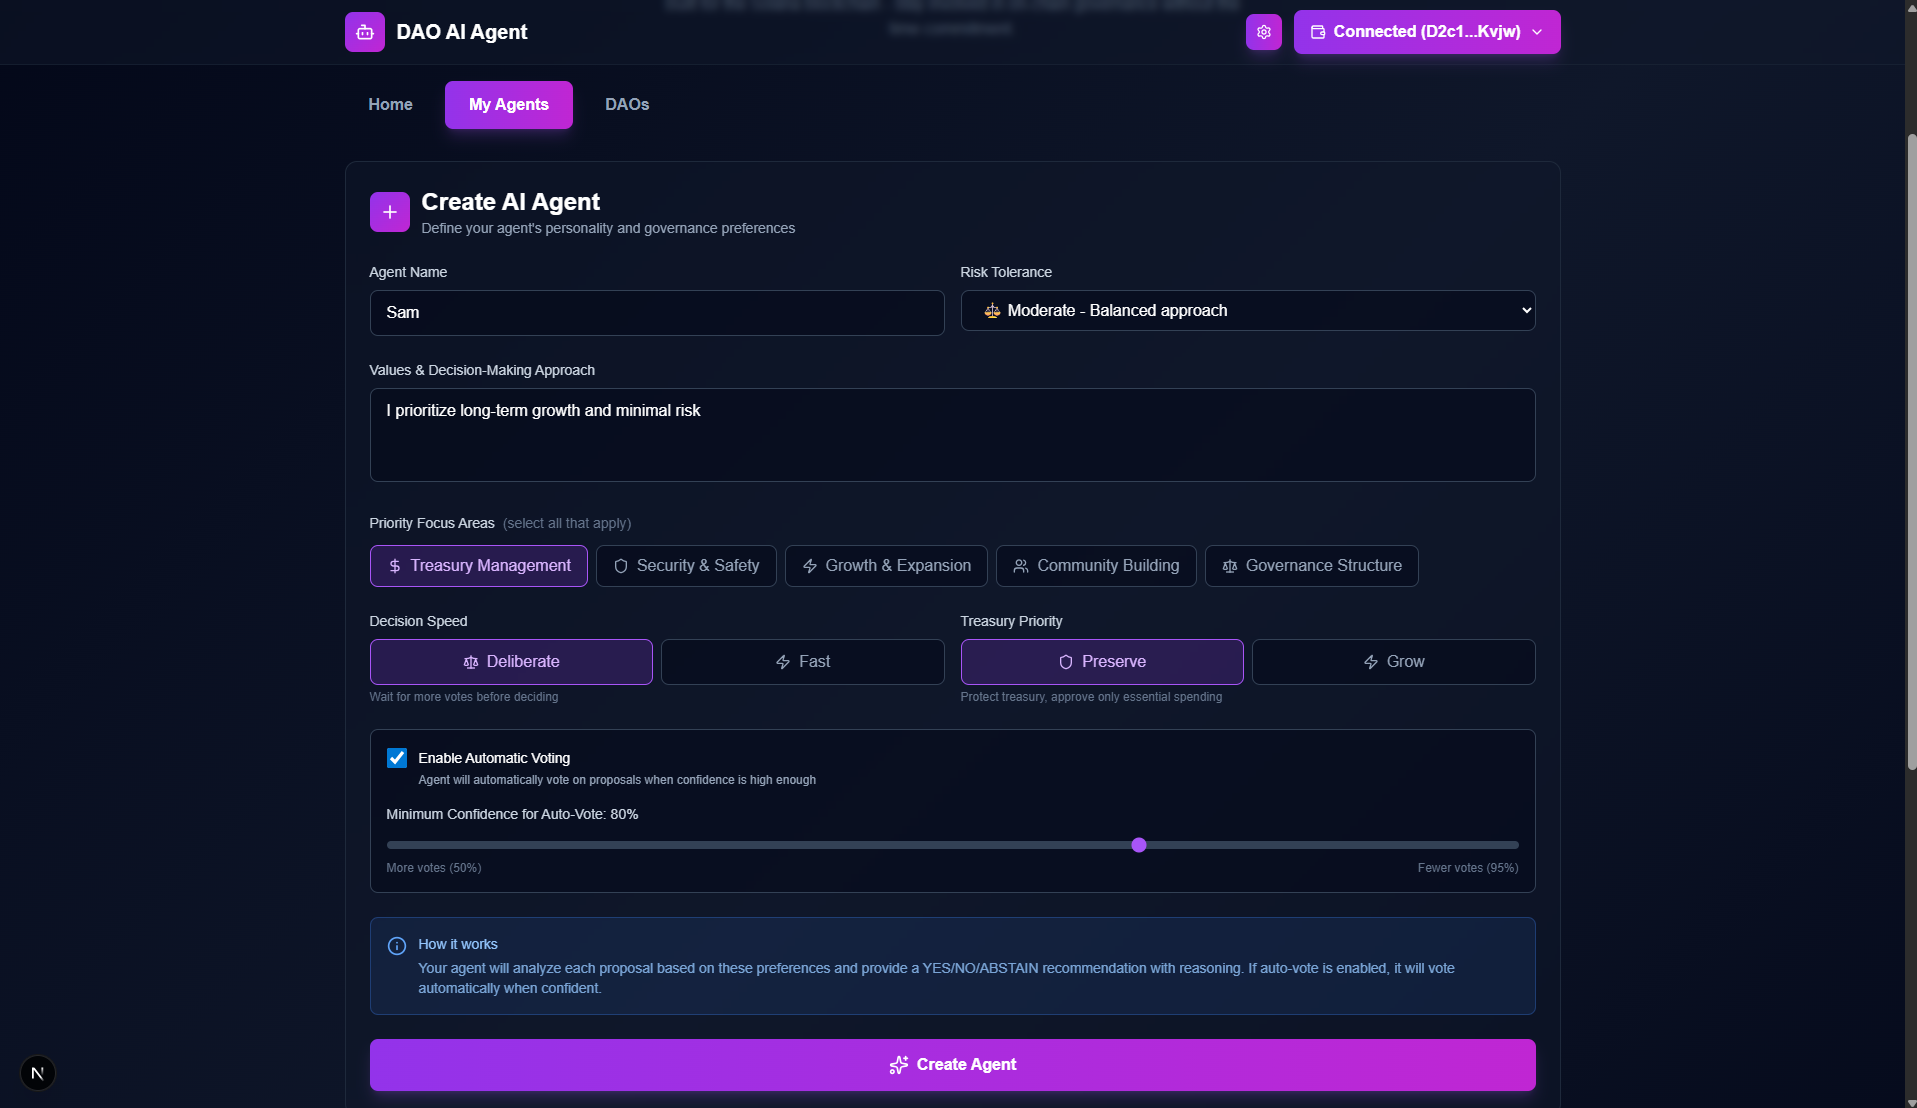Adjust the Minimum Confidence slider
Screen dimensions: 1917x1108
(1138, 845)
